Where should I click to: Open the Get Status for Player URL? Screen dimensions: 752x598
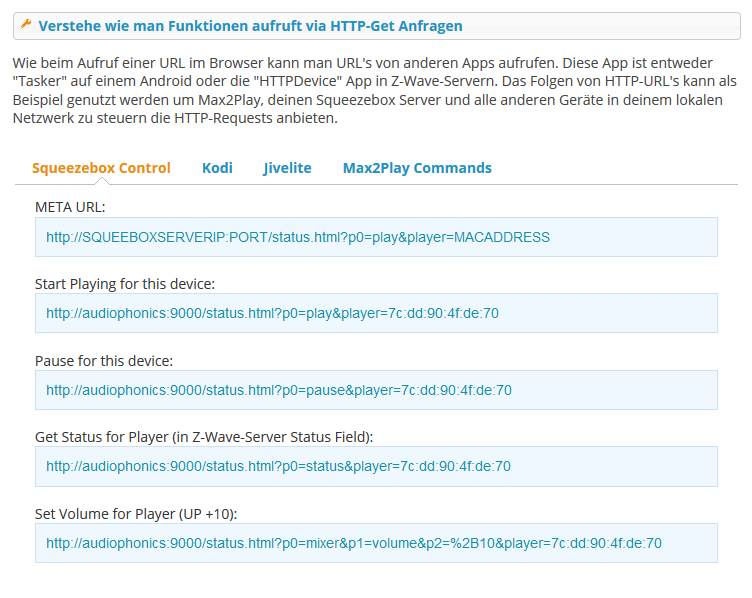pos(278,466)
